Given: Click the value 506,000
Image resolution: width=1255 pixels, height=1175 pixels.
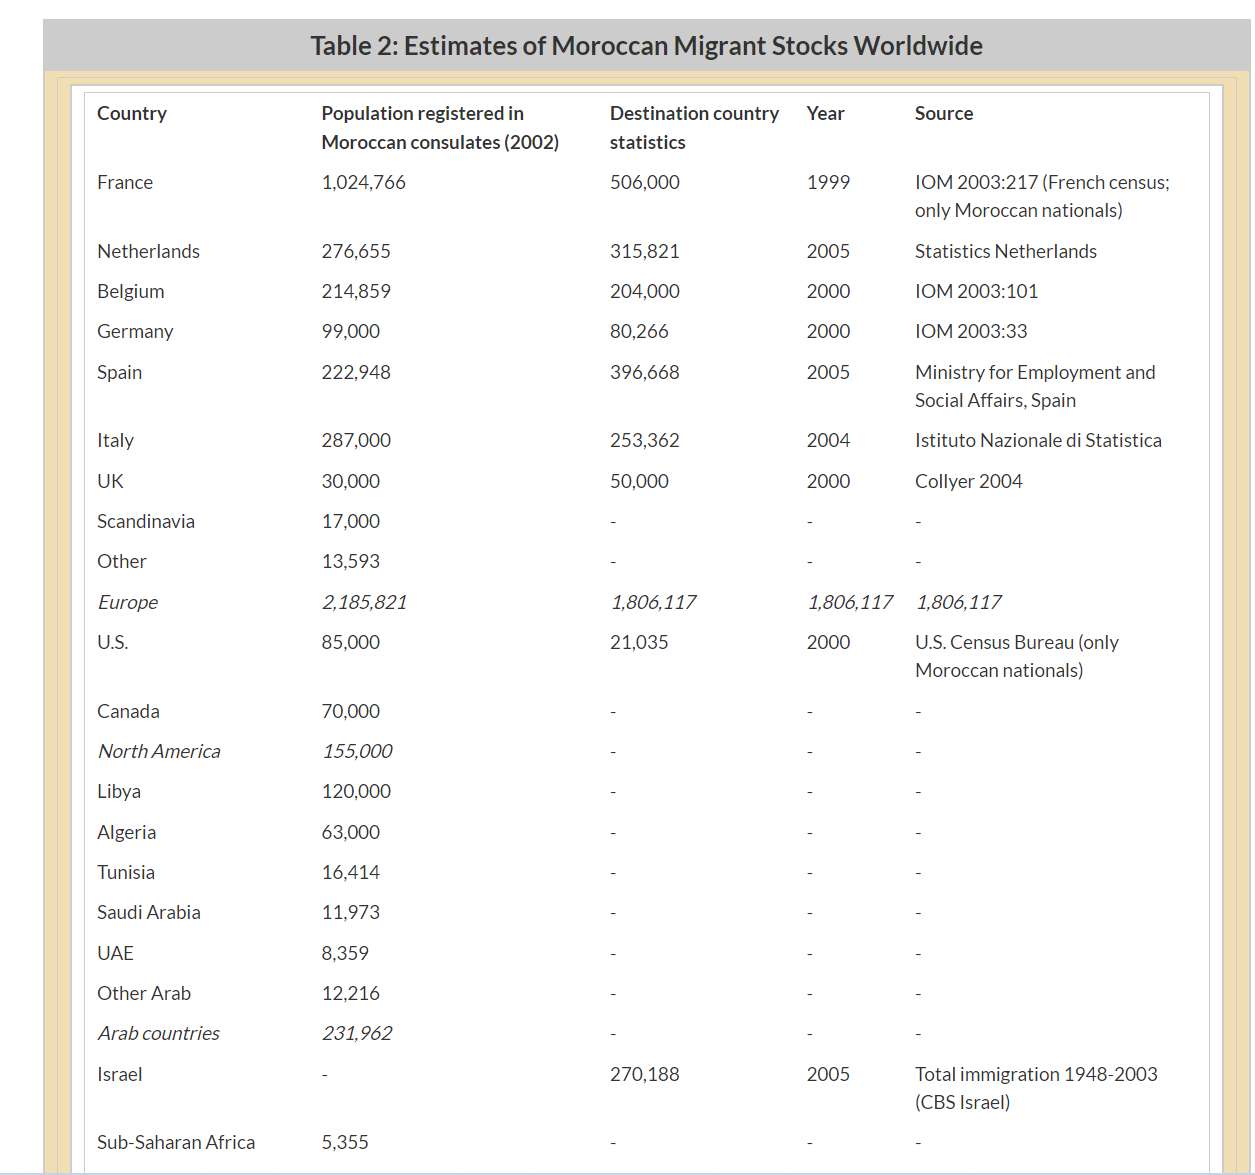Looking at the screenshot, I should (x=645, y=182).
